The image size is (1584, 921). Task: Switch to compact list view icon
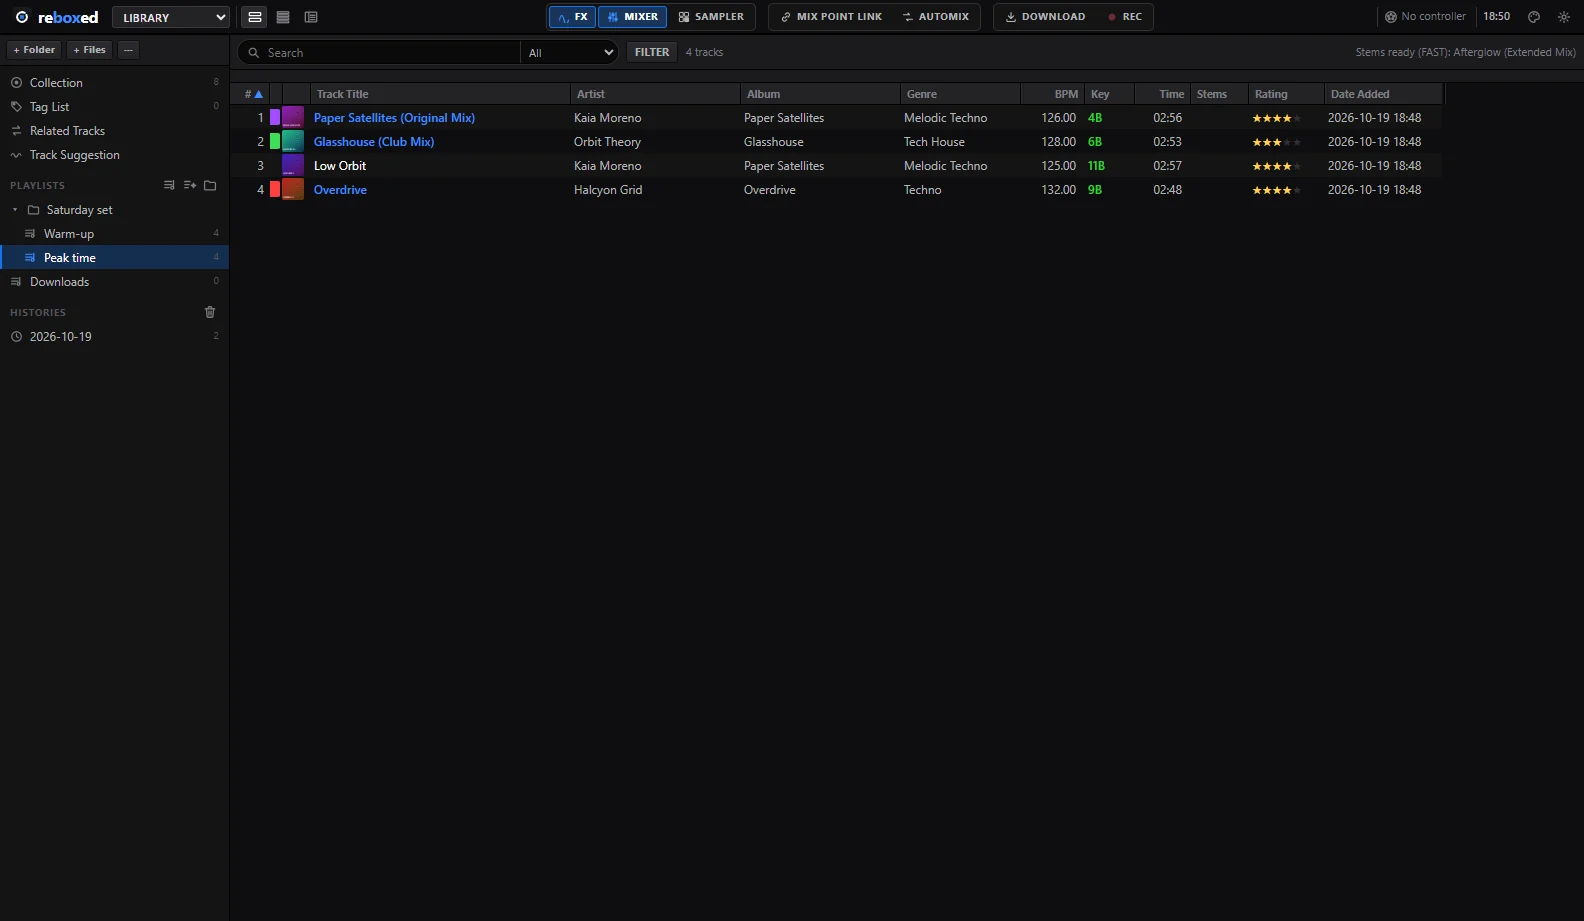point(283,17)
